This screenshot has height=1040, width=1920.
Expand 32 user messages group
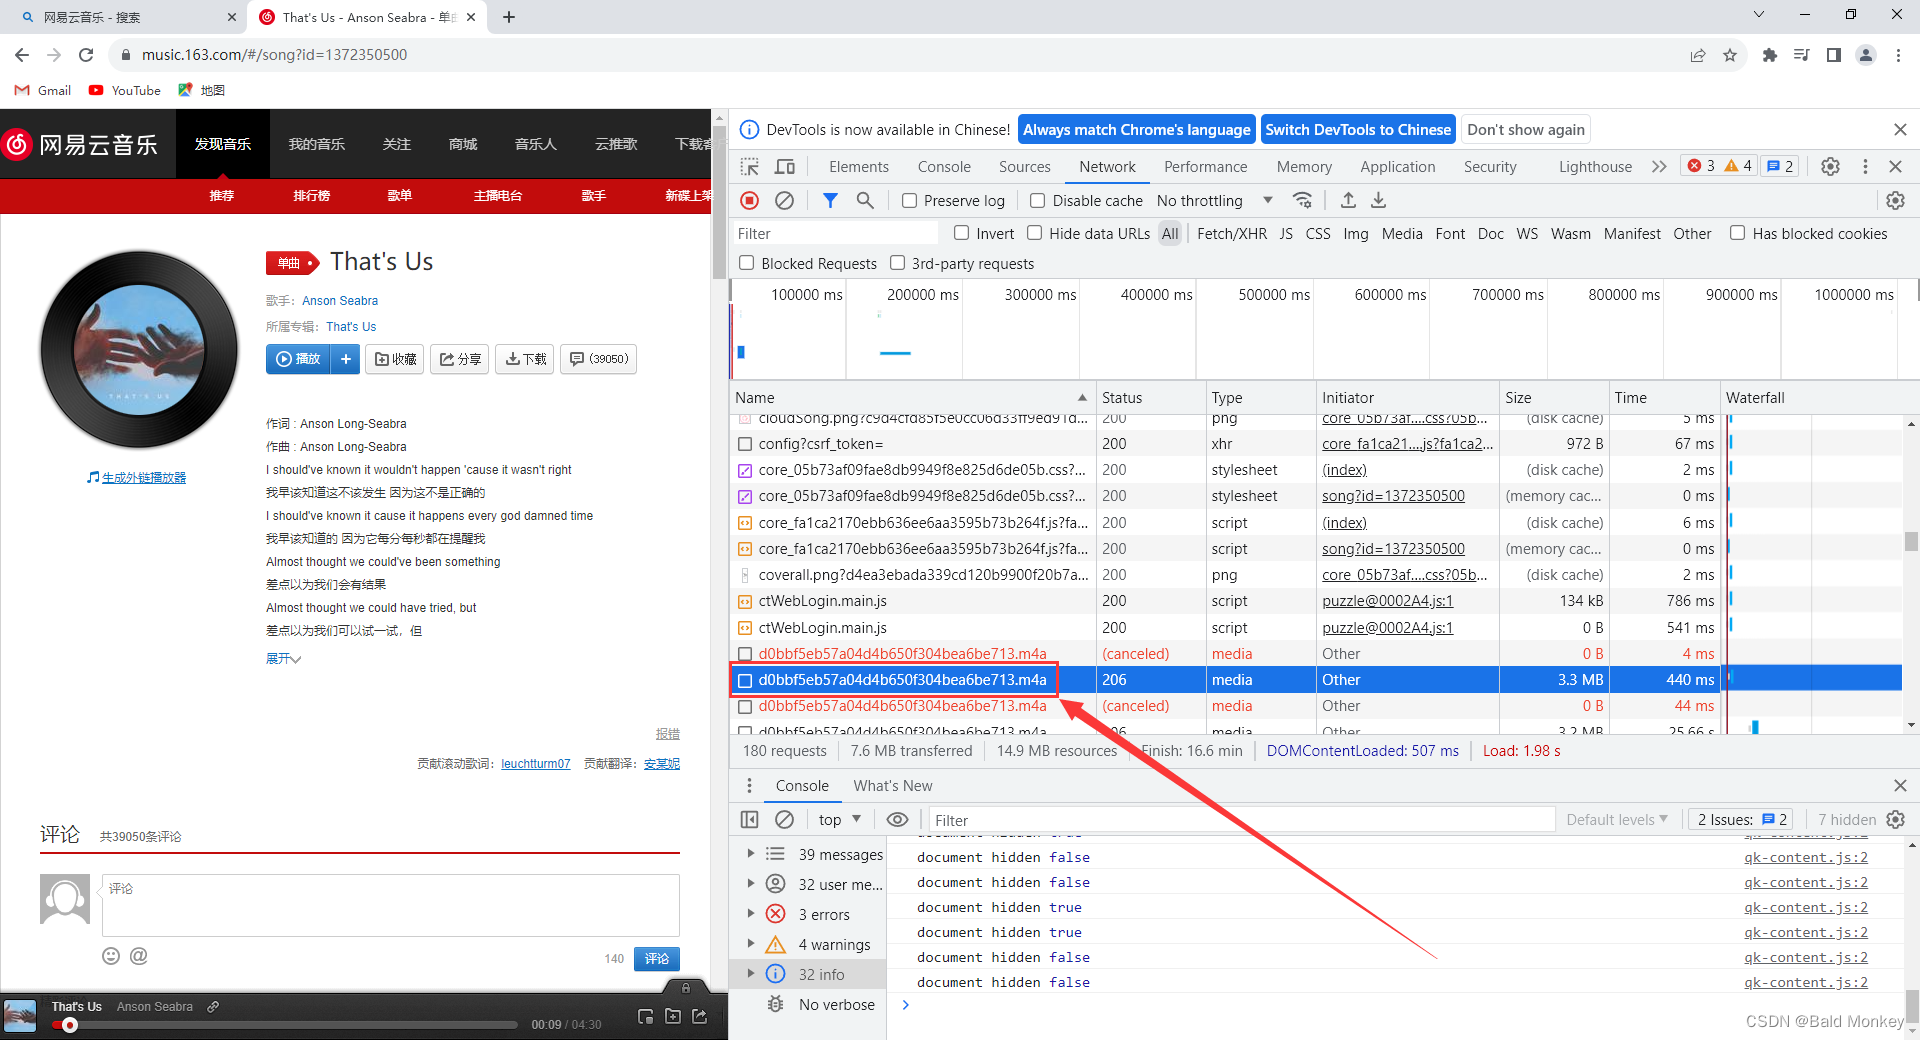(x=750, y=884)
